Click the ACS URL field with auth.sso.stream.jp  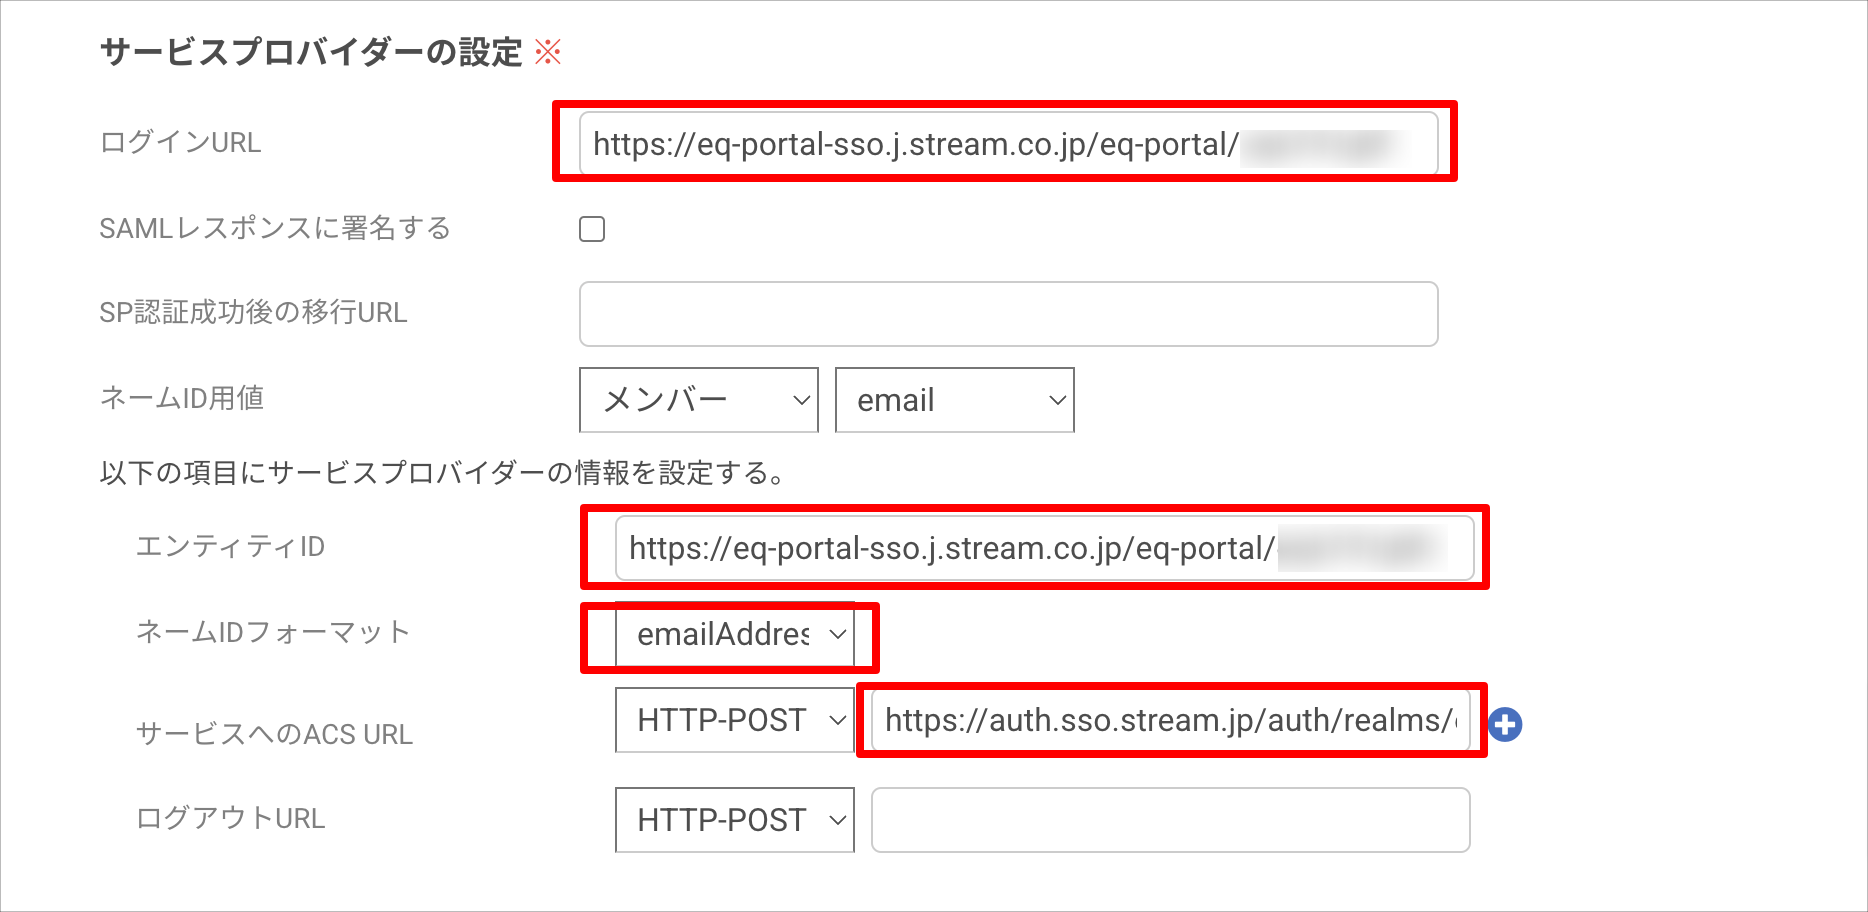point(1171,720)
